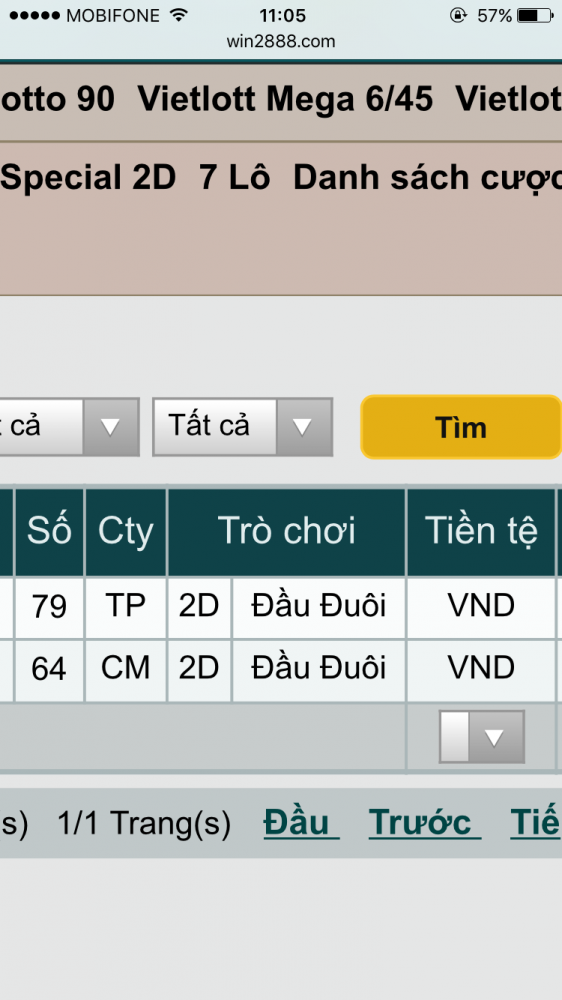The image size is (562, 1000).
Task: Open the 7 Lô menu item
Action: [x=234, y=177]
